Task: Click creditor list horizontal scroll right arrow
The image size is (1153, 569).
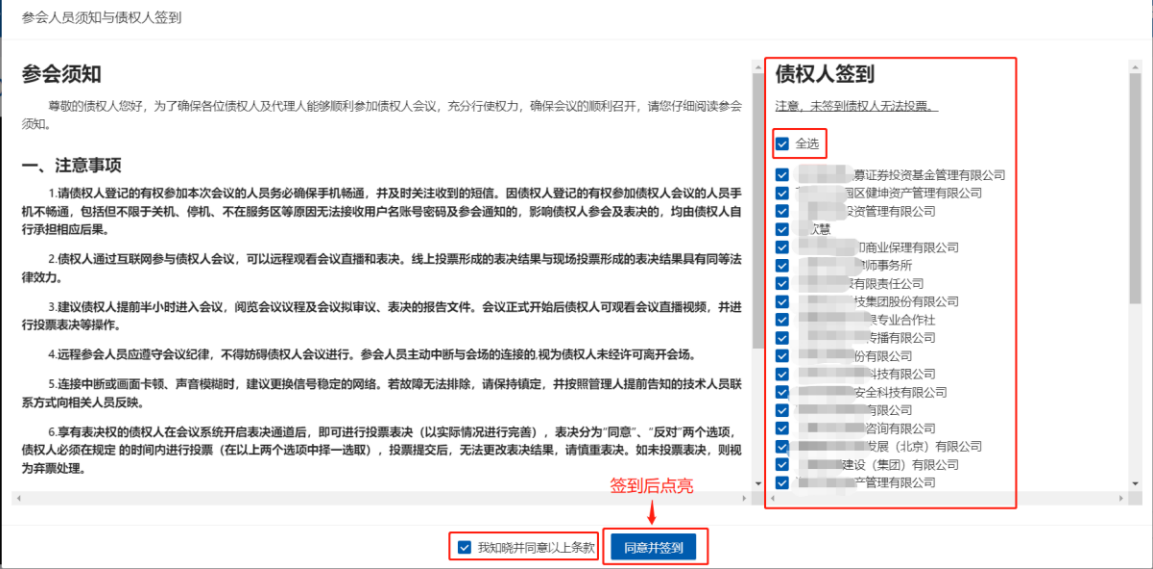Action: point(1119,497)
